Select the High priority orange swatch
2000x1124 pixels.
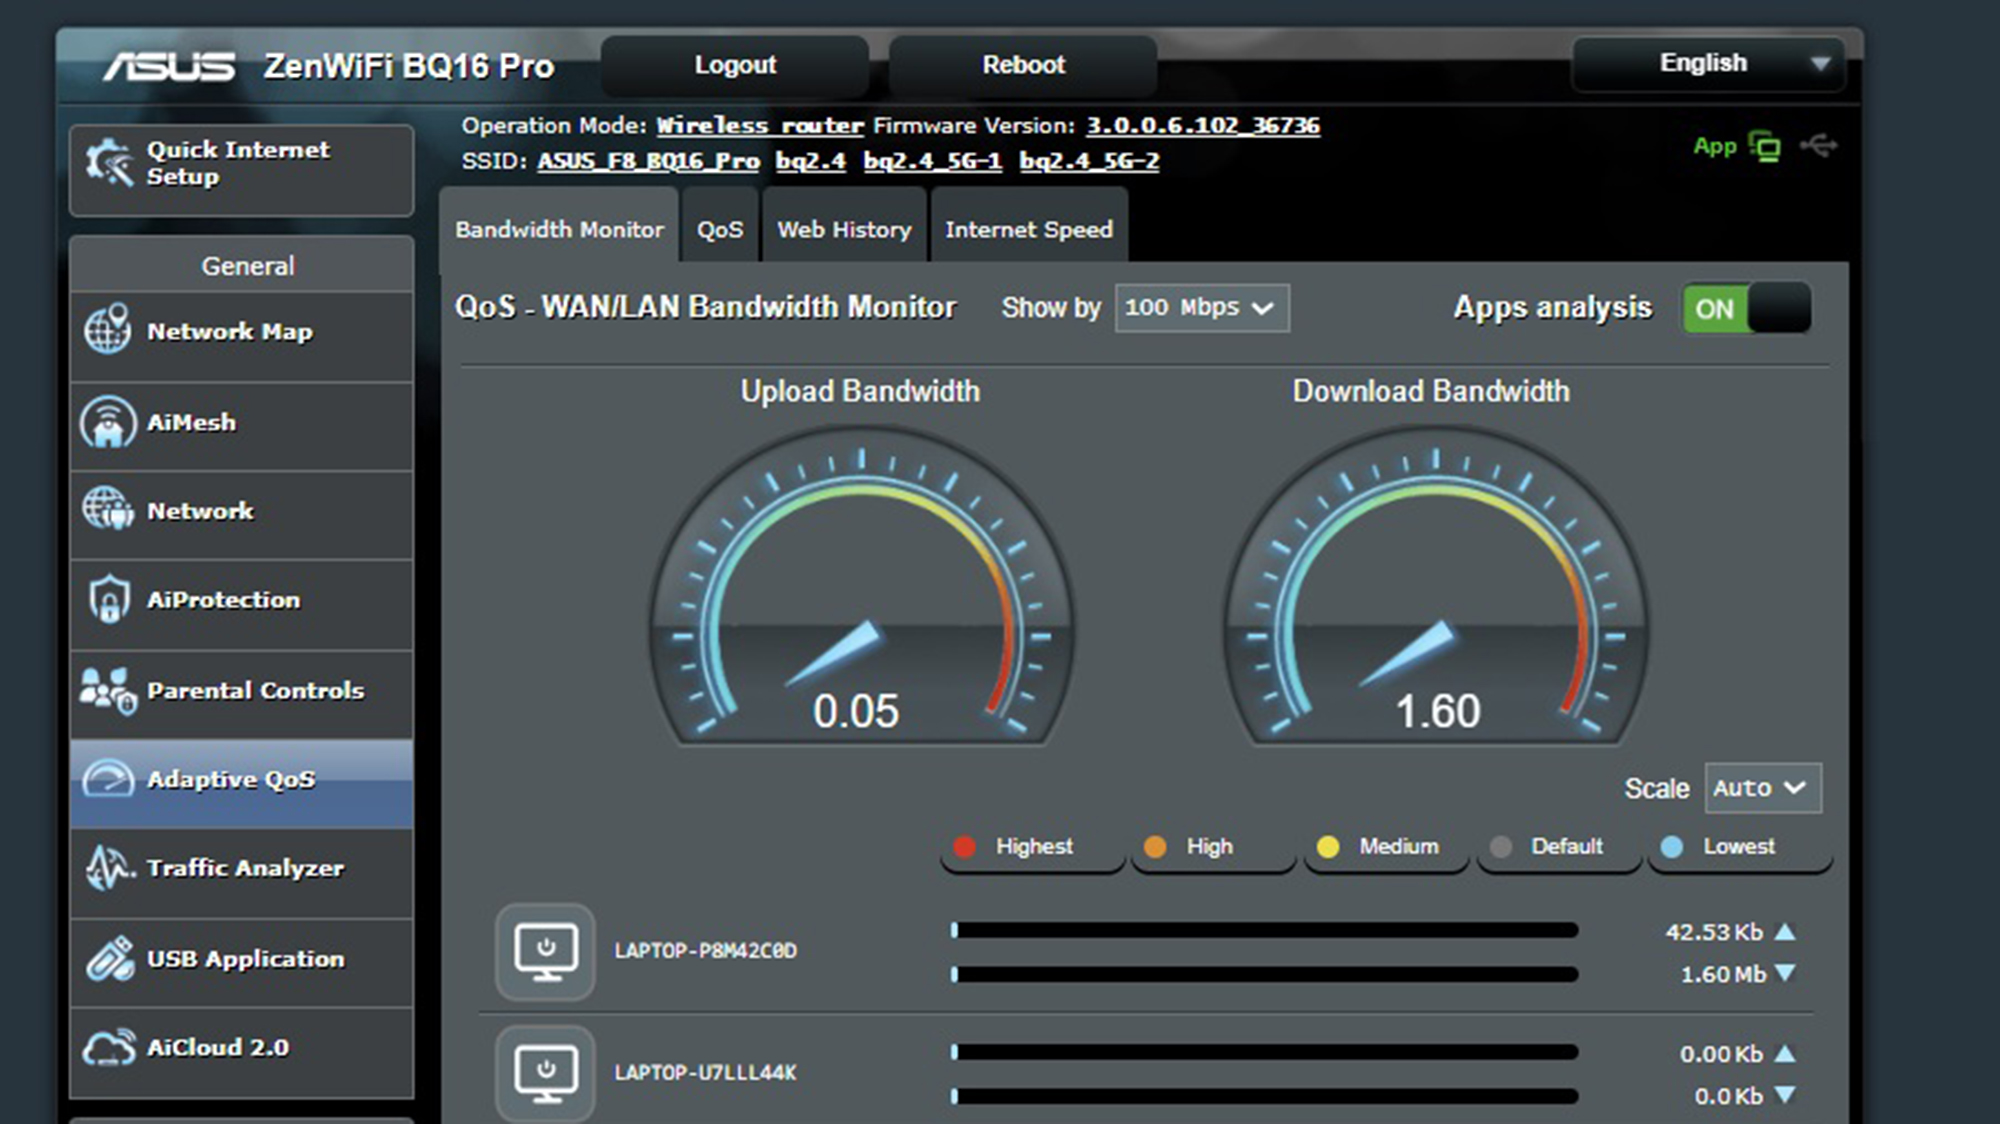(x=1155, y=847)
